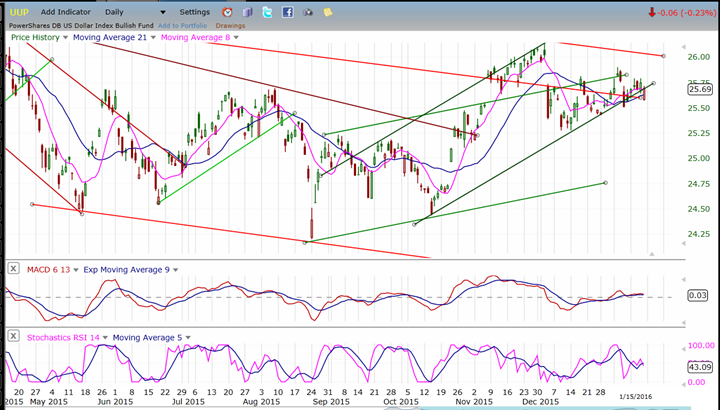
Task: Click the Moving Average 8 label
Action: click(196, 38)
